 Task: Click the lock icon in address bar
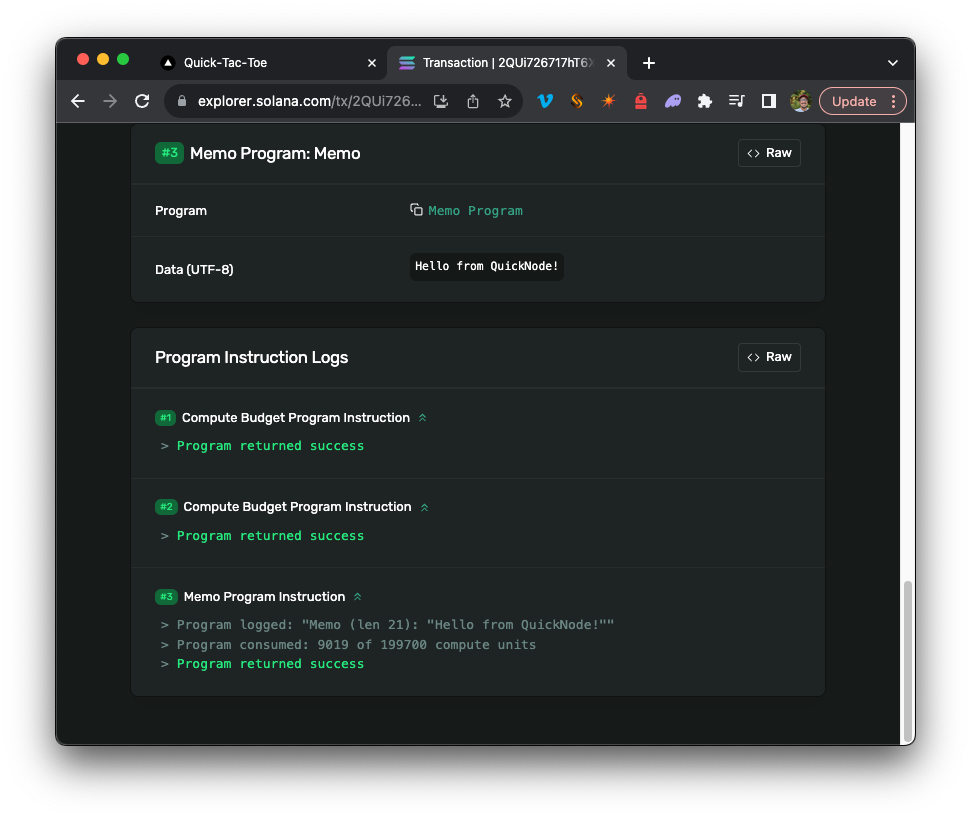click(181, 101)
